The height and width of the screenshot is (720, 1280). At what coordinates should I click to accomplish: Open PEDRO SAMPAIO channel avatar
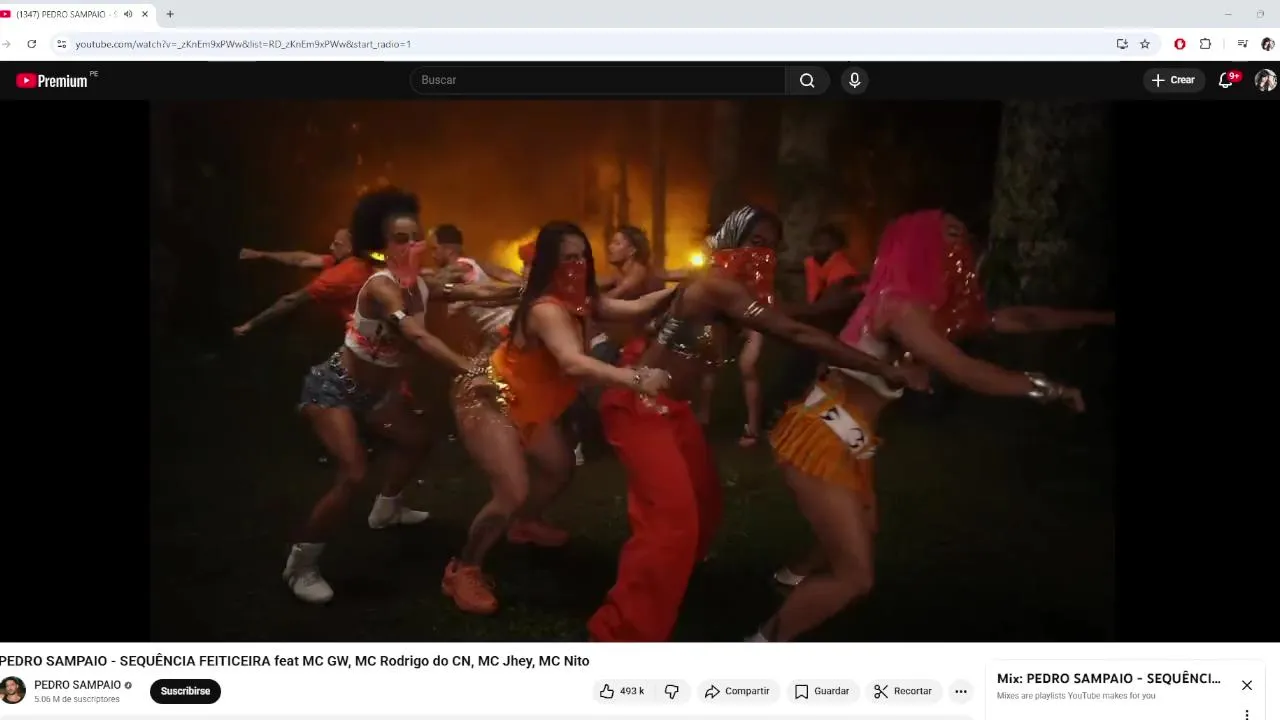tap(12, 691)
